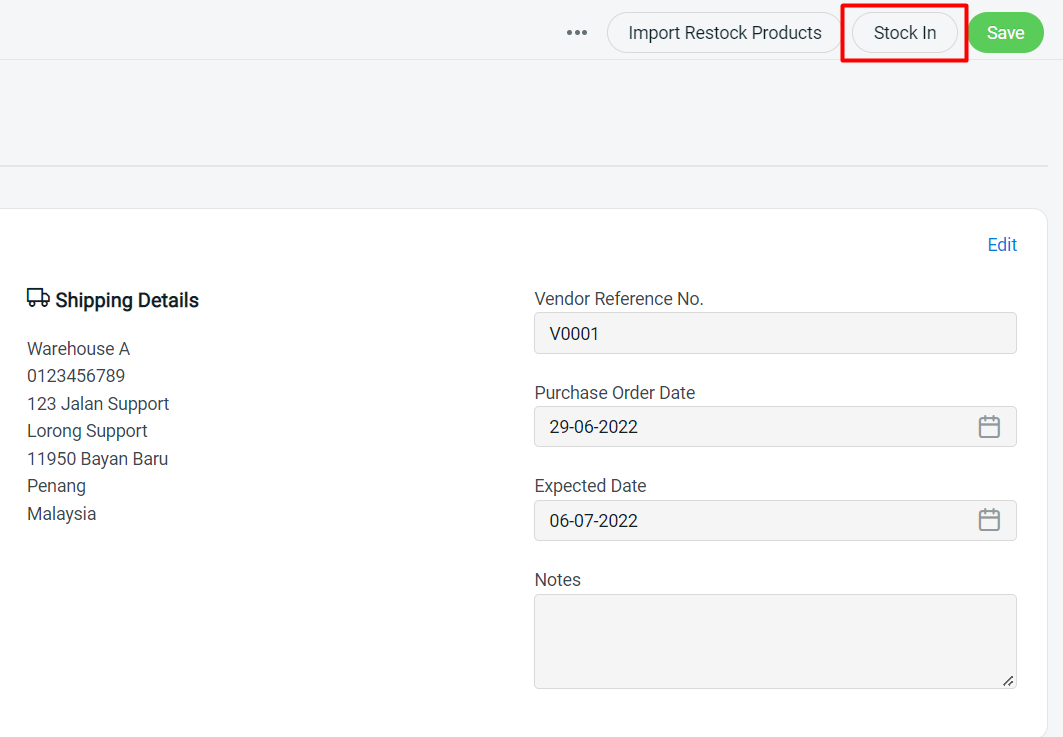Click the phone number 0123456789
Viewport: 1063px width, 737px height.
pos(75,375)
